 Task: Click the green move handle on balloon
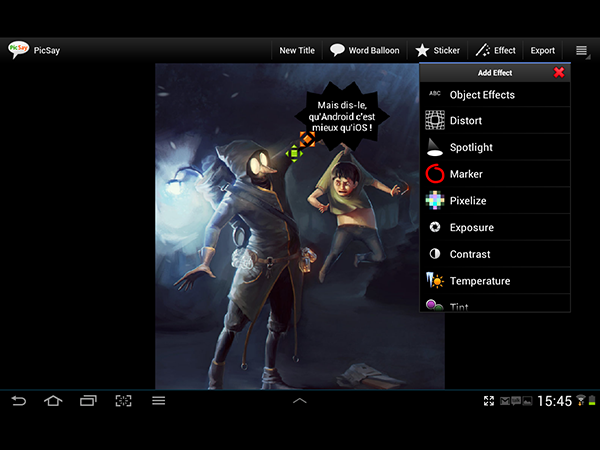pyautogui.click(x=294, y=153)
